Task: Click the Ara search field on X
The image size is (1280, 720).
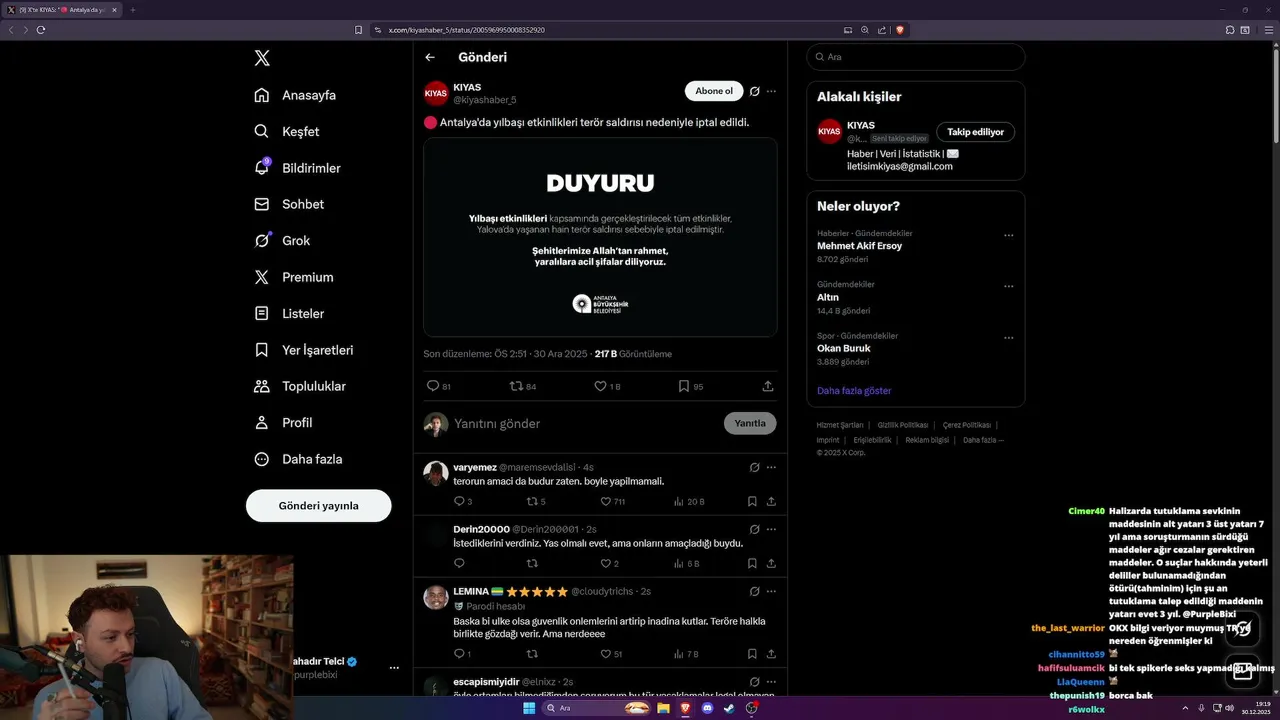Action: coord(916,57)
